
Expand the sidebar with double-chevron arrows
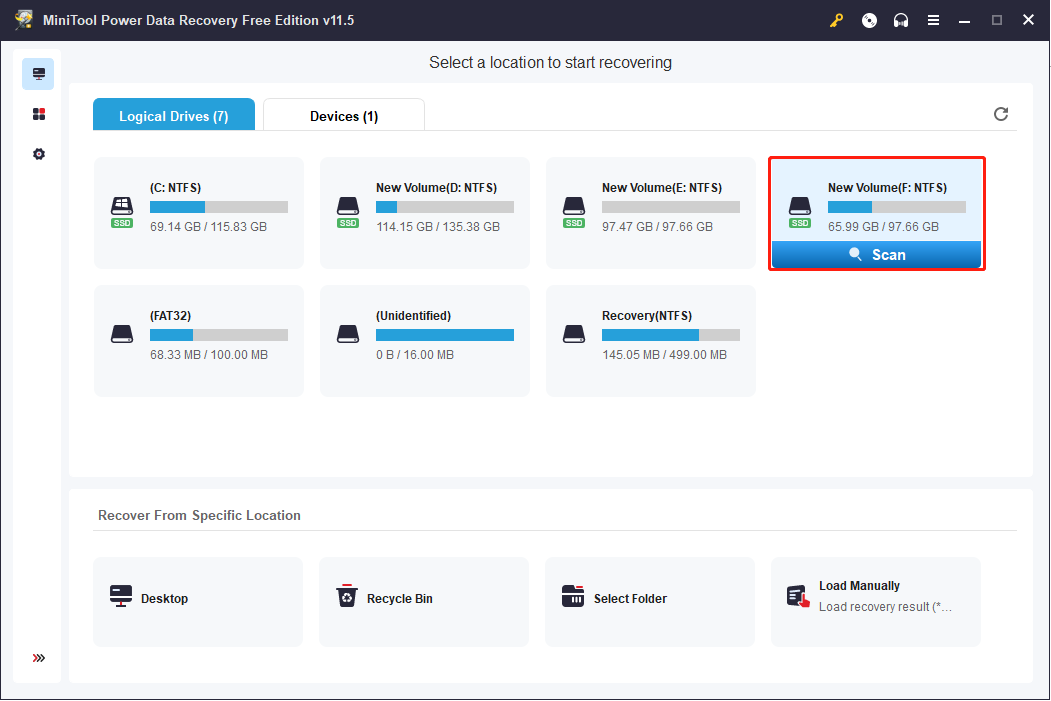[39, 657]
